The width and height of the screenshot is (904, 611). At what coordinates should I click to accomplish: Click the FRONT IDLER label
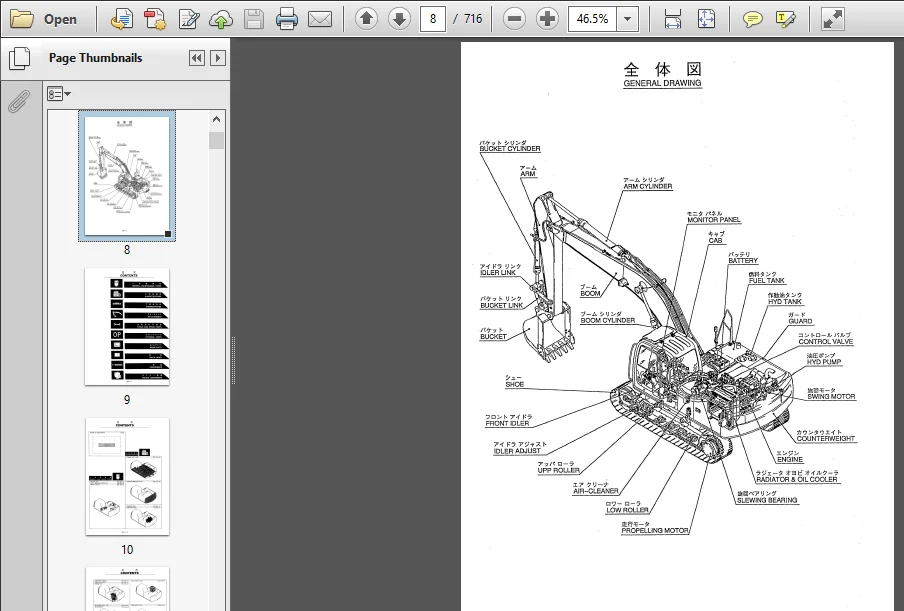pyautogui.click(x=507, y=424)
